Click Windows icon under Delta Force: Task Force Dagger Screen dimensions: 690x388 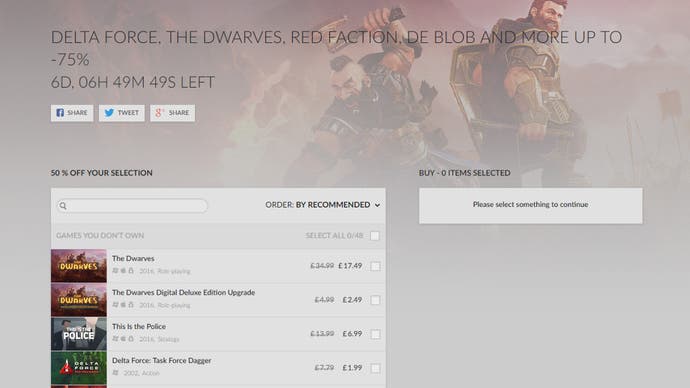[115, 373]
